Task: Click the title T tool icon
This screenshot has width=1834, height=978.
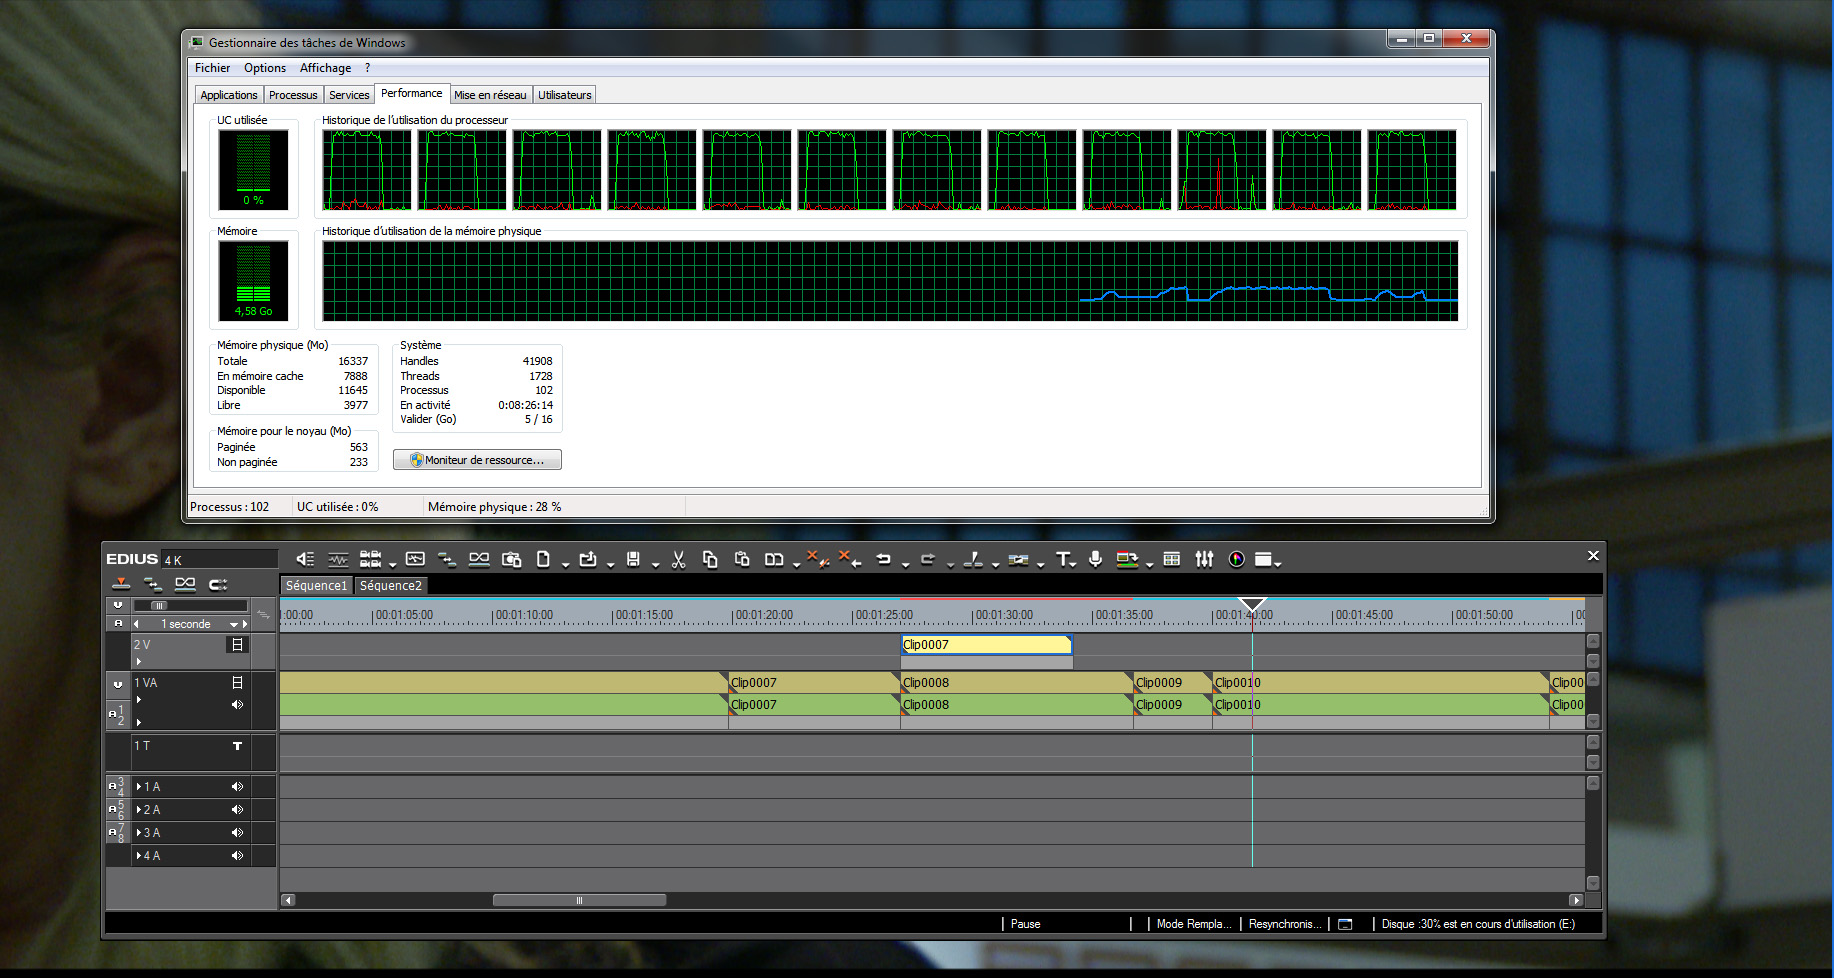Action: 1062,560
